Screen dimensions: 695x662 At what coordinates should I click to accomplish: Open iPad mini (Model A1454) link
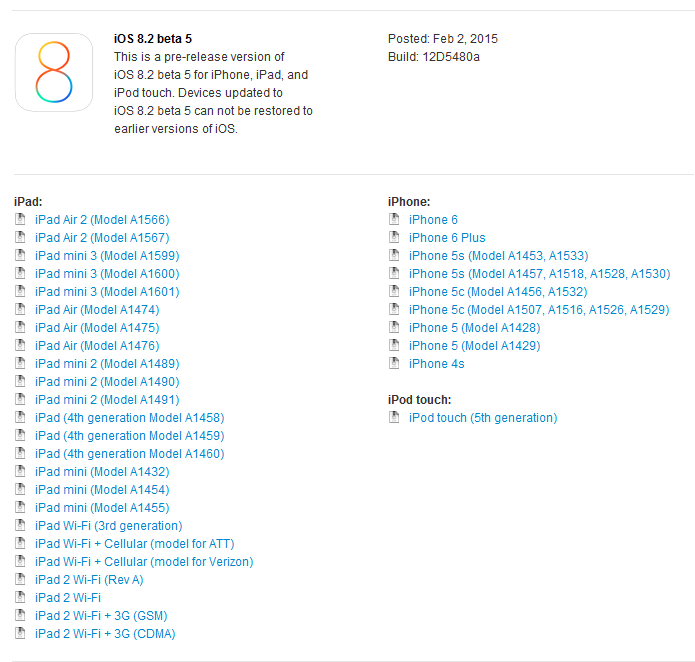(102, 490)
